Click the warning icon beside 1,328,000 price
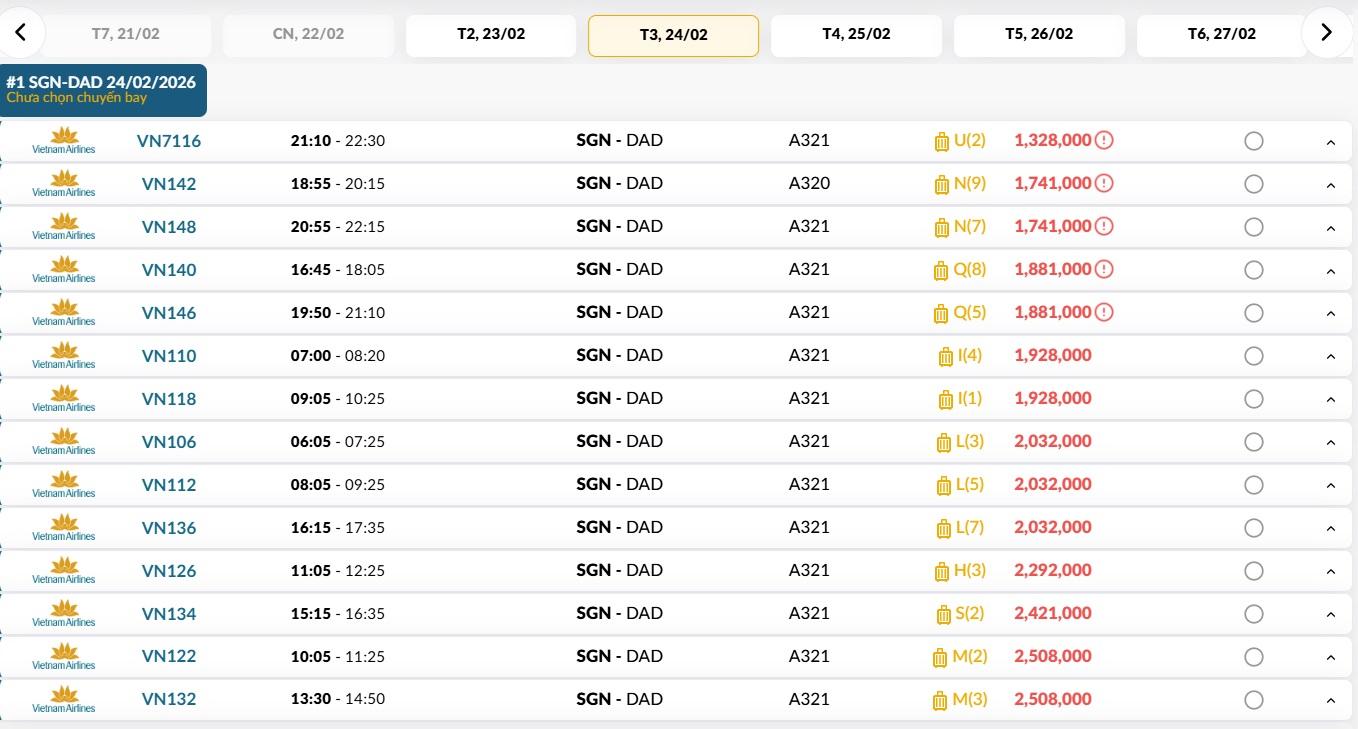Viewport: 1358px width, 729px height. pyautogui.click(x=1104, y=141)
